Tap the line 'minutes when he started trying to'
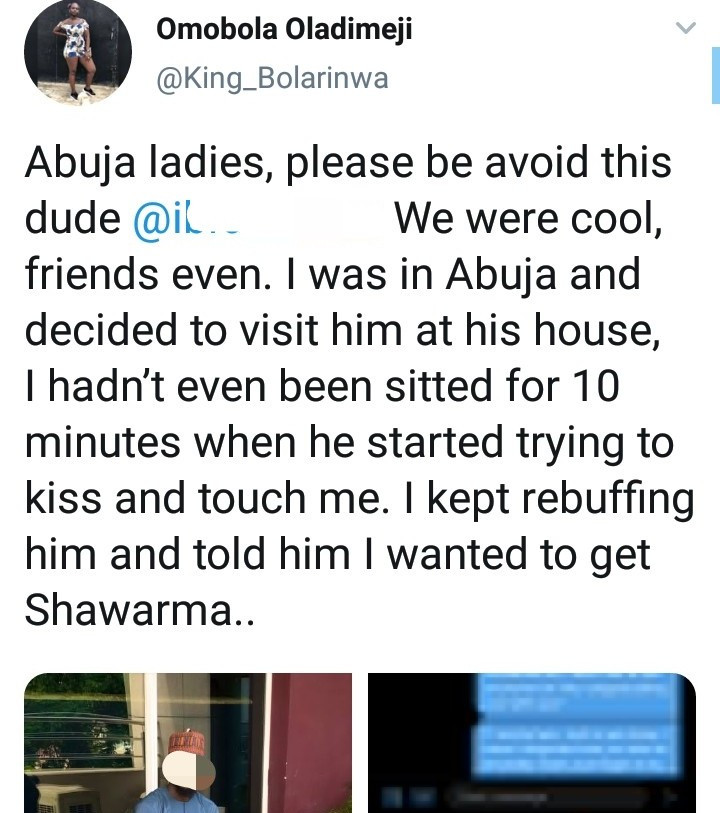Image resolution: width=720 pixels, height=813 pixels. click(346, 443)
